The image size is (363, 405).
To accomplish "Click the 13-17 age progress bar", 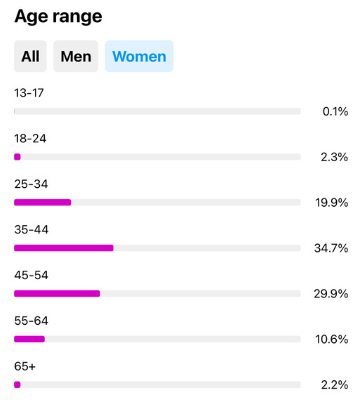I will [x=157, y=111].
